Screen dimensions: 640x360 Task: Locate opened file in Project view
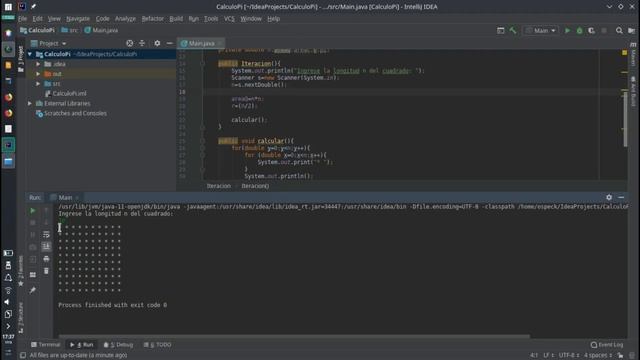(x=129, y=43)
